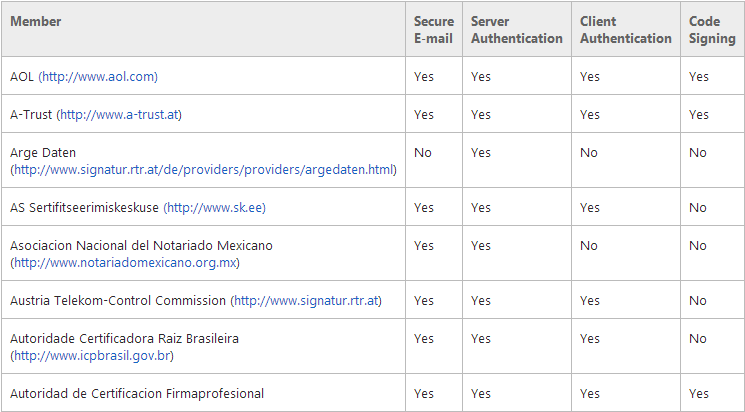
Task: Select the AOL member name text
Action: click(x=22, y=77)
